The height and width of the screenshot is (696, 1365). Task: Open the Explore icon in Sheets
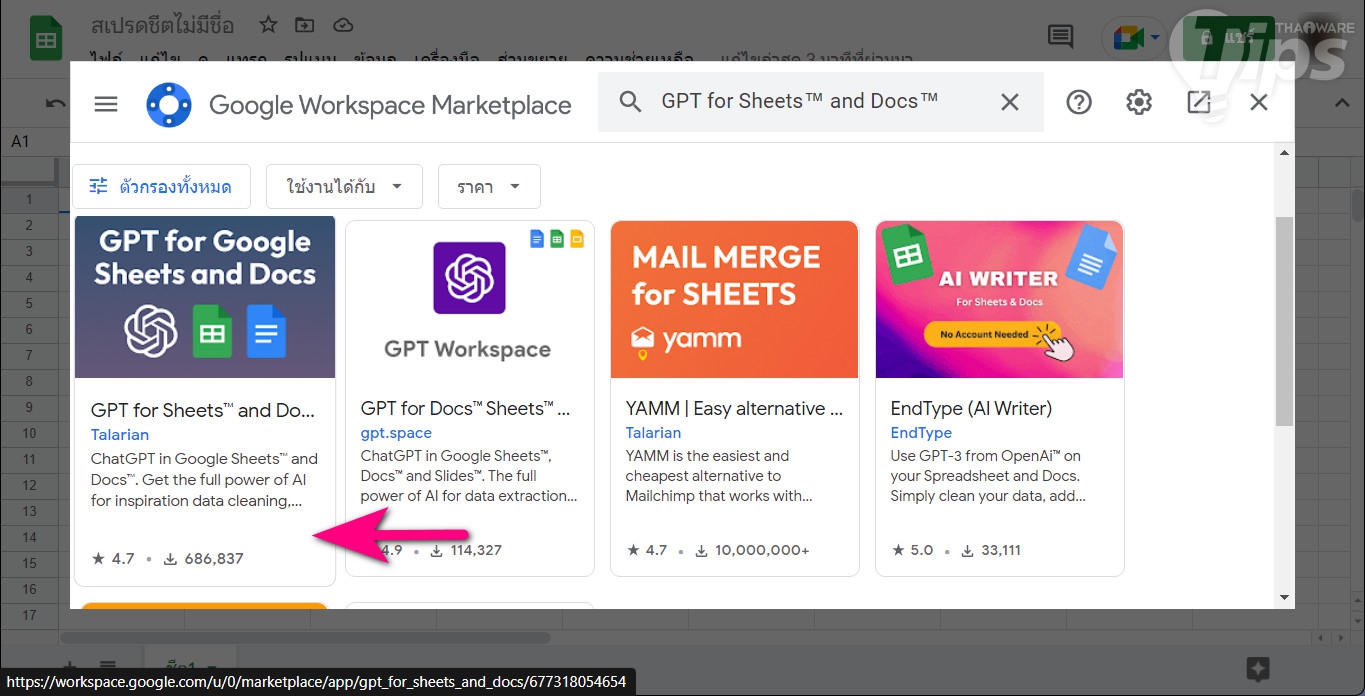1258,669
